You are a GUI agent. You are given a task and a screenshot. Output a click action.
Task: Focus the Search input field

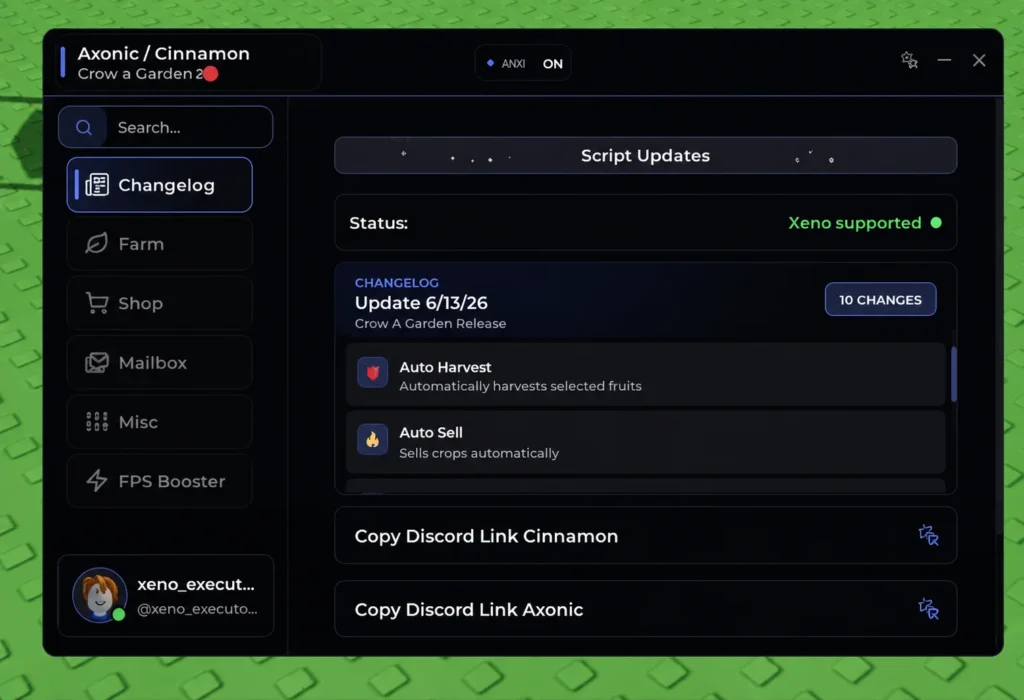click(165, 127)
